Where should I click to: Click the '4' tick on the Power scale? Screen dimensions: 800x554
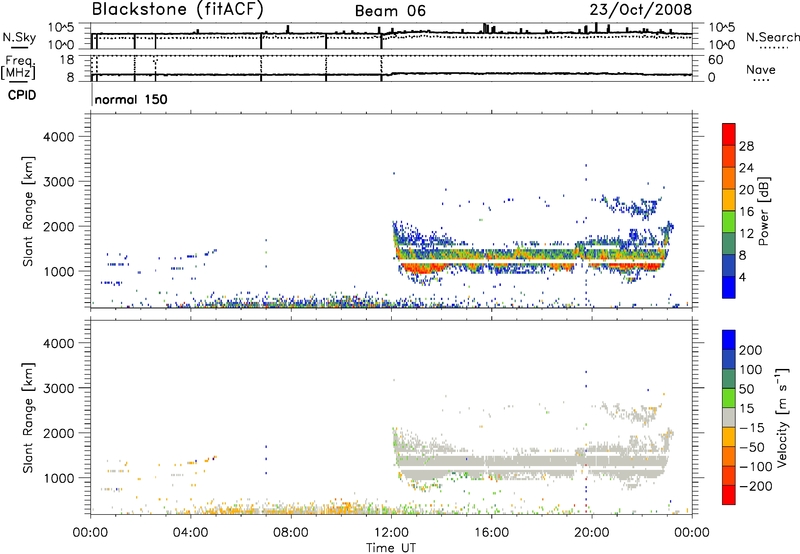(742, 277)
